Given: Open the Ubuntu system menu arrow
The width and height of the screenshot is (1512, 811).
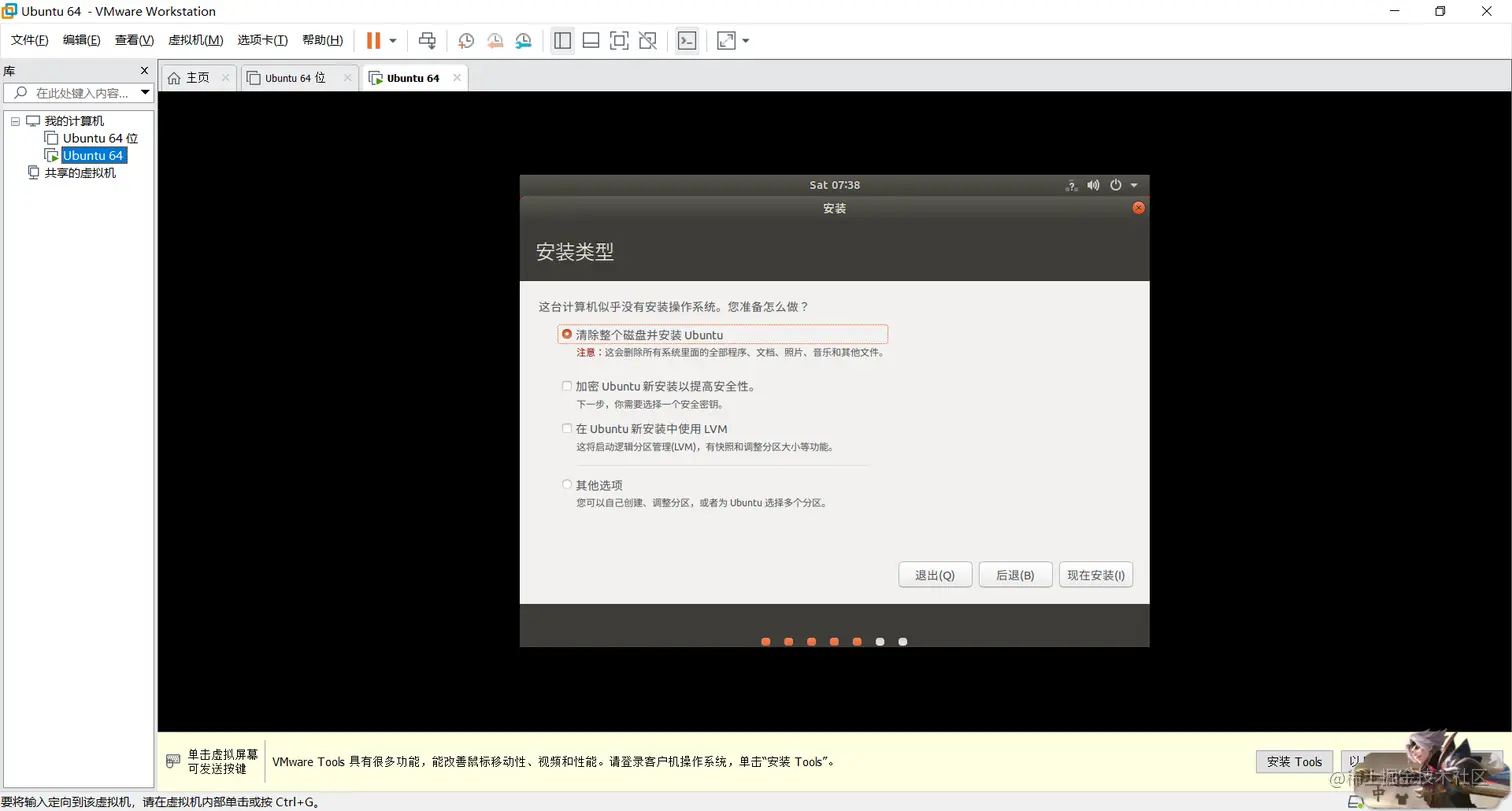Looking at the screenshot, I should pos(1134,185).
